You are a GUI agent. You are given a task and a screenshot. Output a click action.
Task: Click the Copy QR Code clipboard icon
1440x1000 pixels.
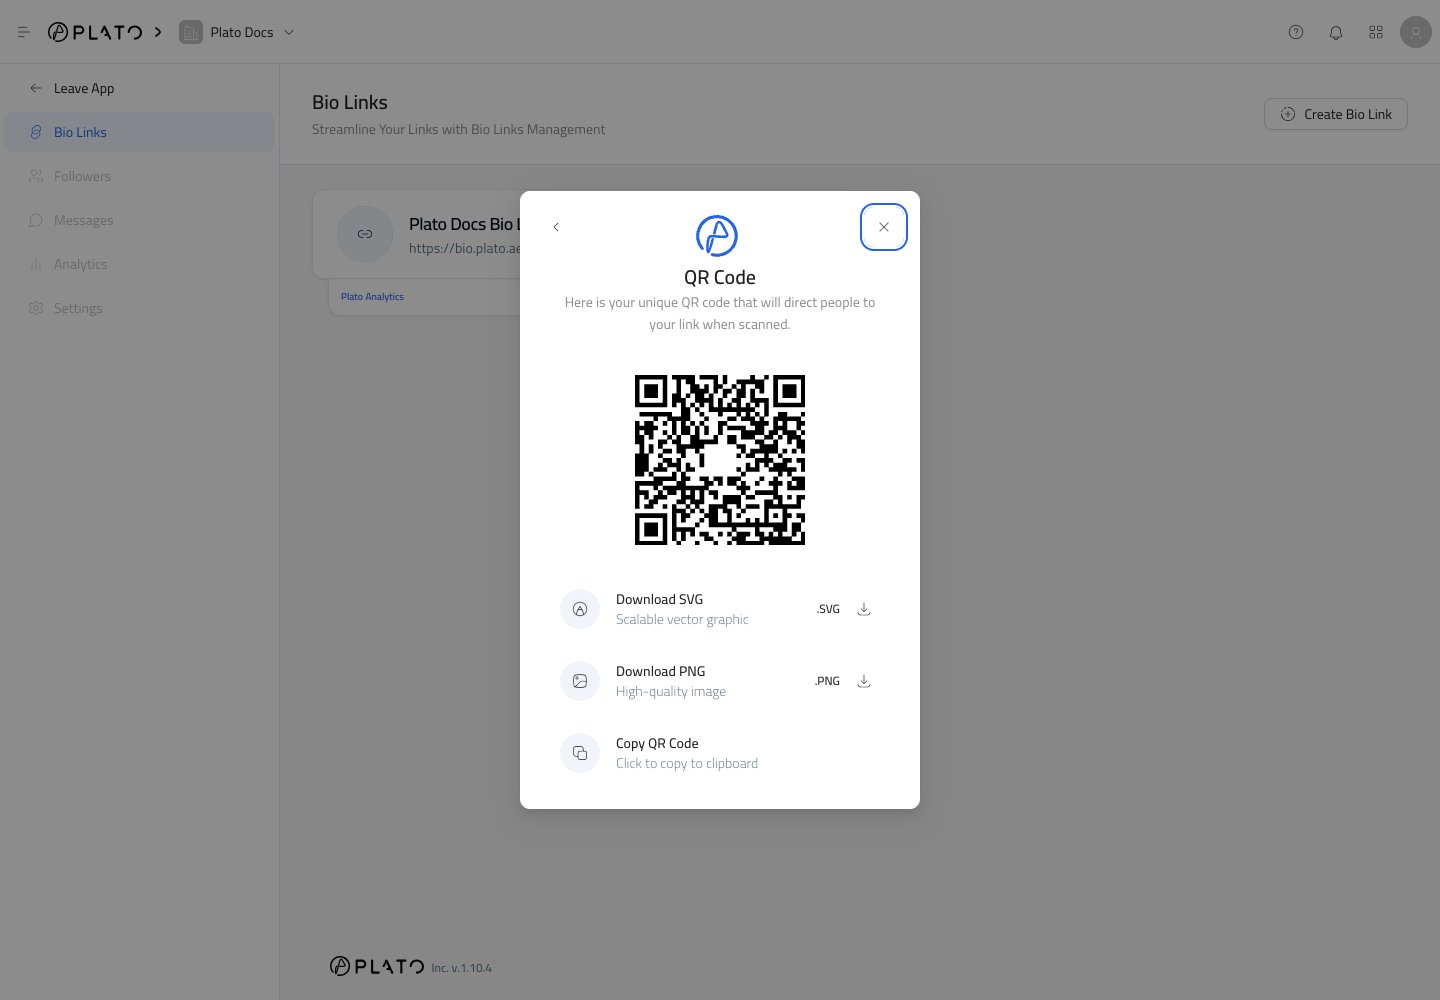(x=580, y=753)
